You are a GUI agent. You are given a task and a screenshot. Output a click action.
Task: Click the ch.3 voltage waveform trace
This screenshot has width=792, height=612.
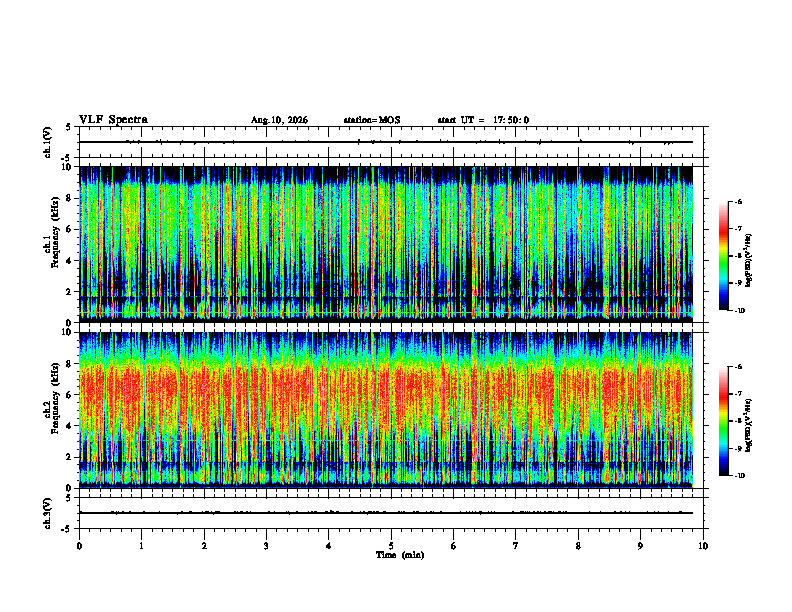[x=386, y=513]
